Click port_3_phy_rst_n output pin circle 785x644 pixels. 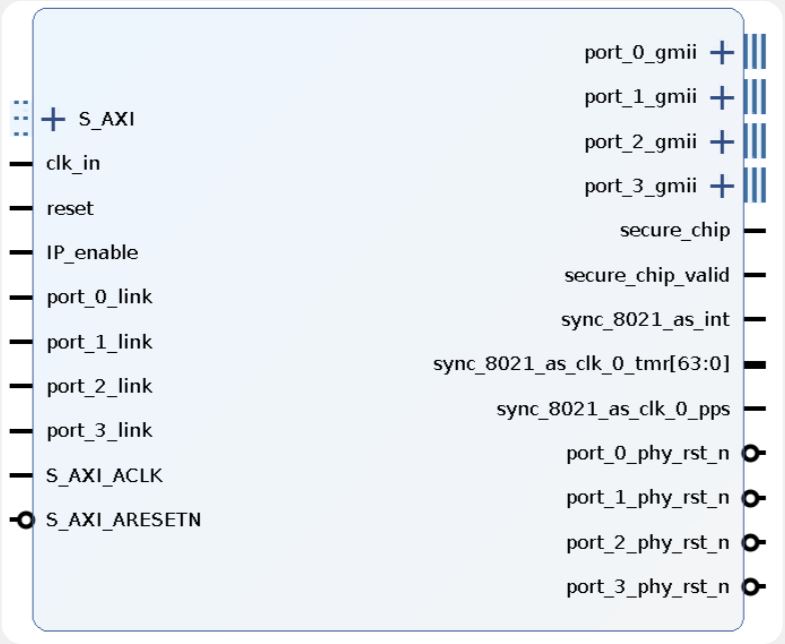(750, 587)
